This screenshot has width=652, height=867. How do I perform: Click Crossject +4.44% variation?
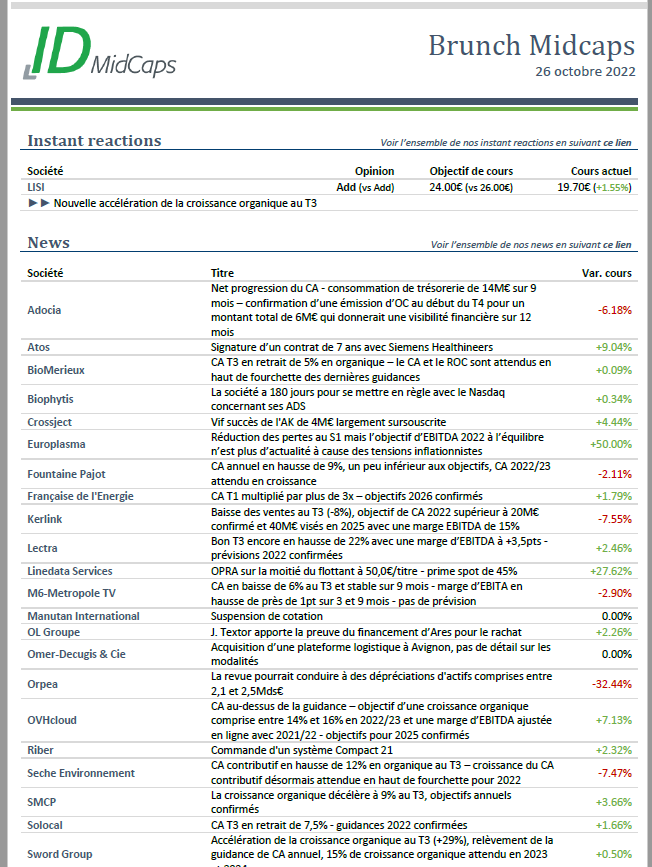click(613, 422)
